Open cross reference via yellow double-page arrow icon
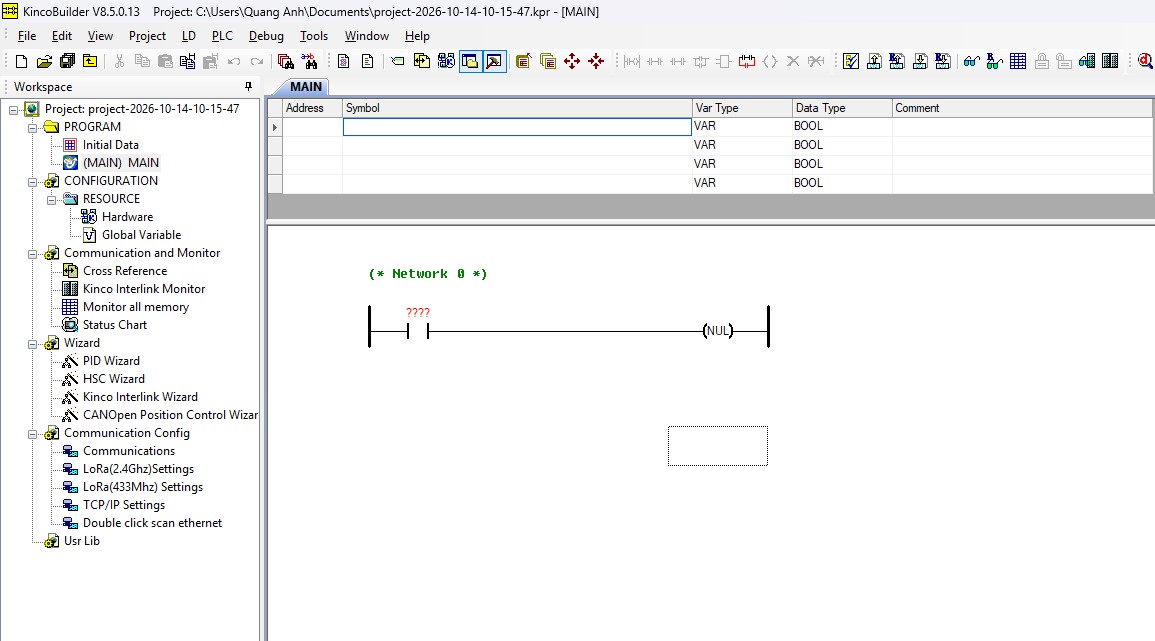 422,61
